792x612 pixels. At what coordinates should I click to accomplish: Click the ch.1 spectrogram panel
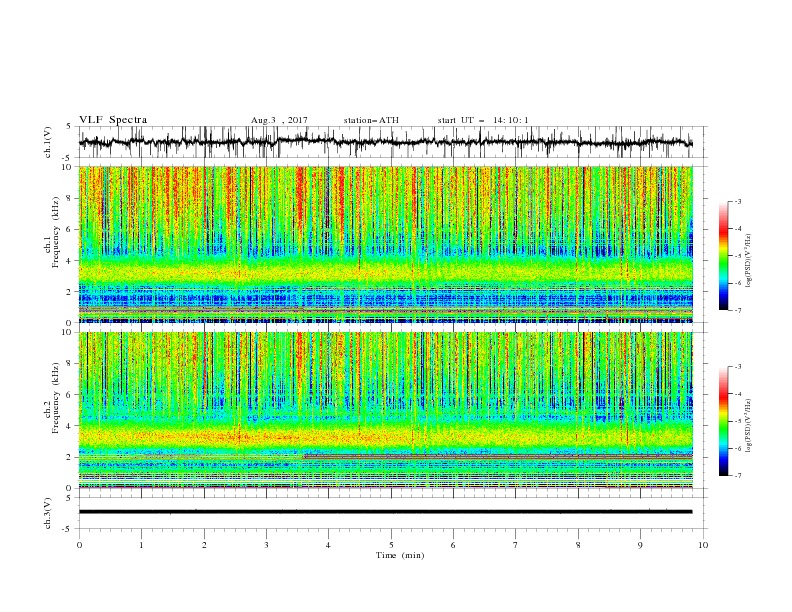pos(386,244)
